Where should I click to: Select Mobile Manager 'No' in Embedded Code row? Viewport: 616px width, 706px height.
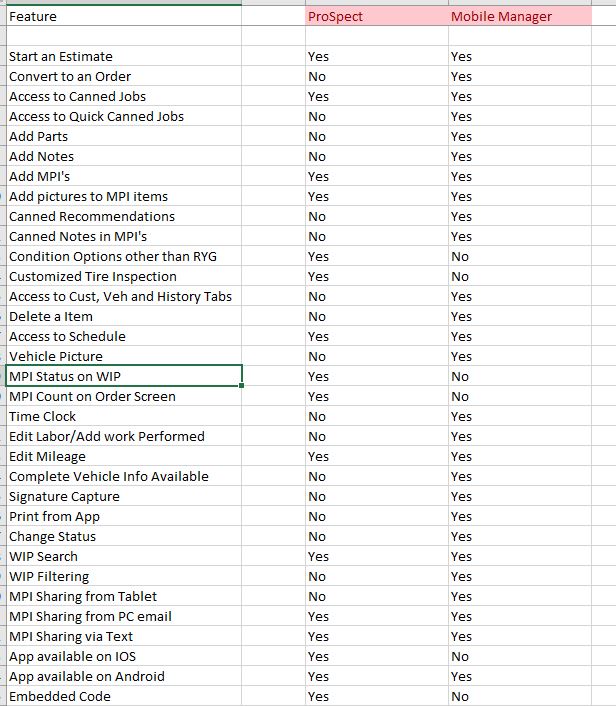pos(520,696)
